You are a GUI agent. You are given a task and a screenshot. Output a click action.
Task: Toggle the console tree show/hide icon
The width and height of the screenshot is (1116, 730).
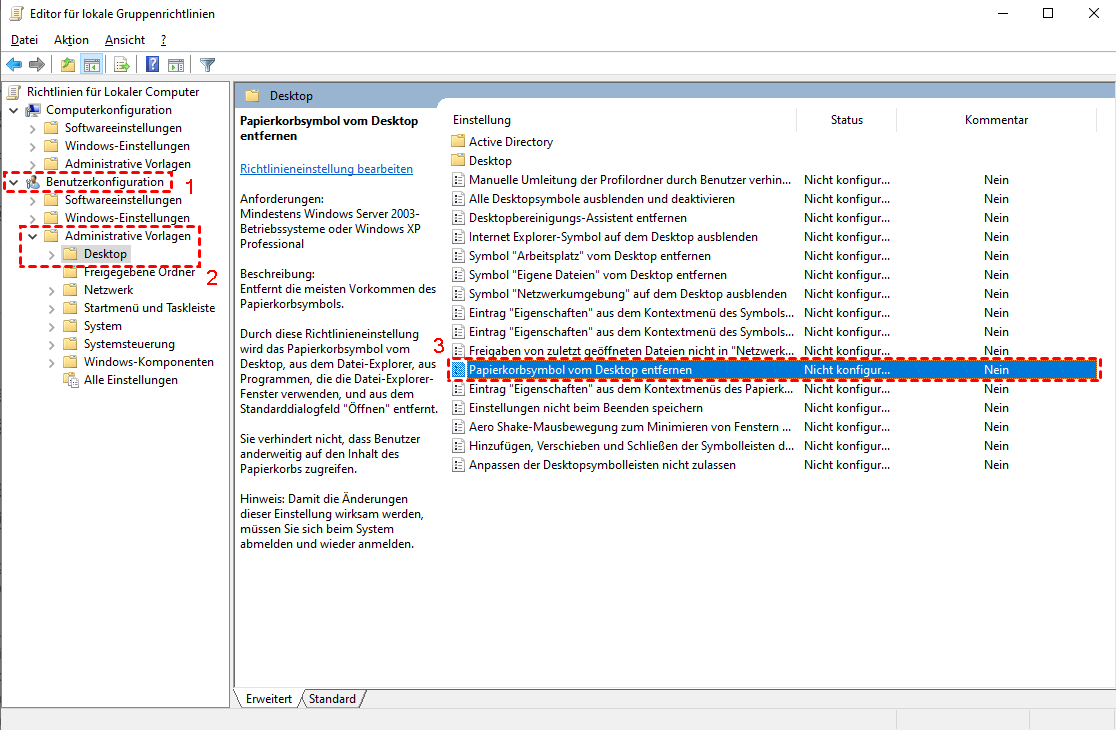click(x=91, y=65)
